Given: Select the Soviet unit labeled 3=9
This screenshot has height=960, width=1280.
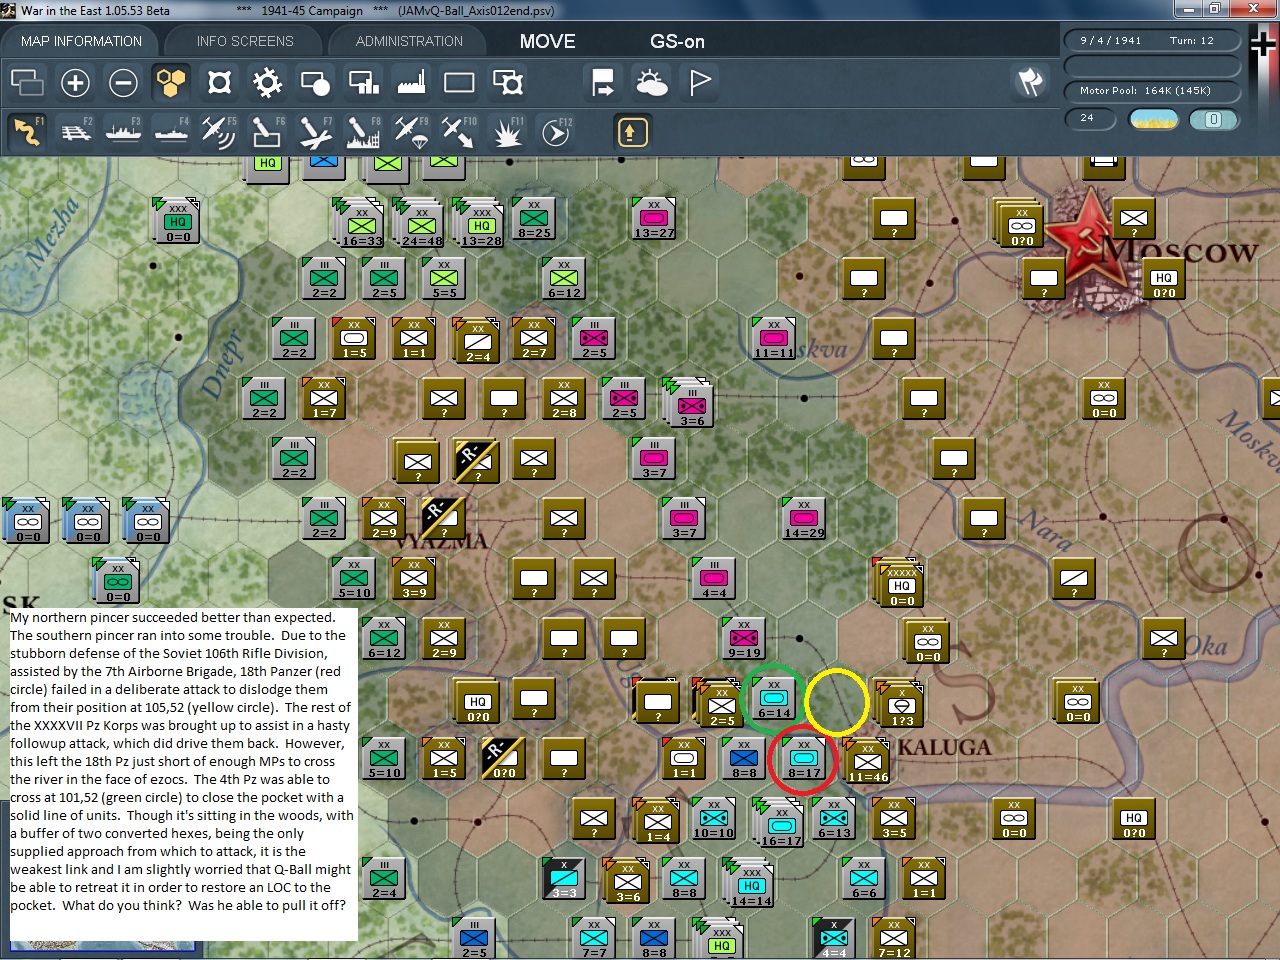Looking at the screenshot, I should pyautogui.click(x=413, y=579).
